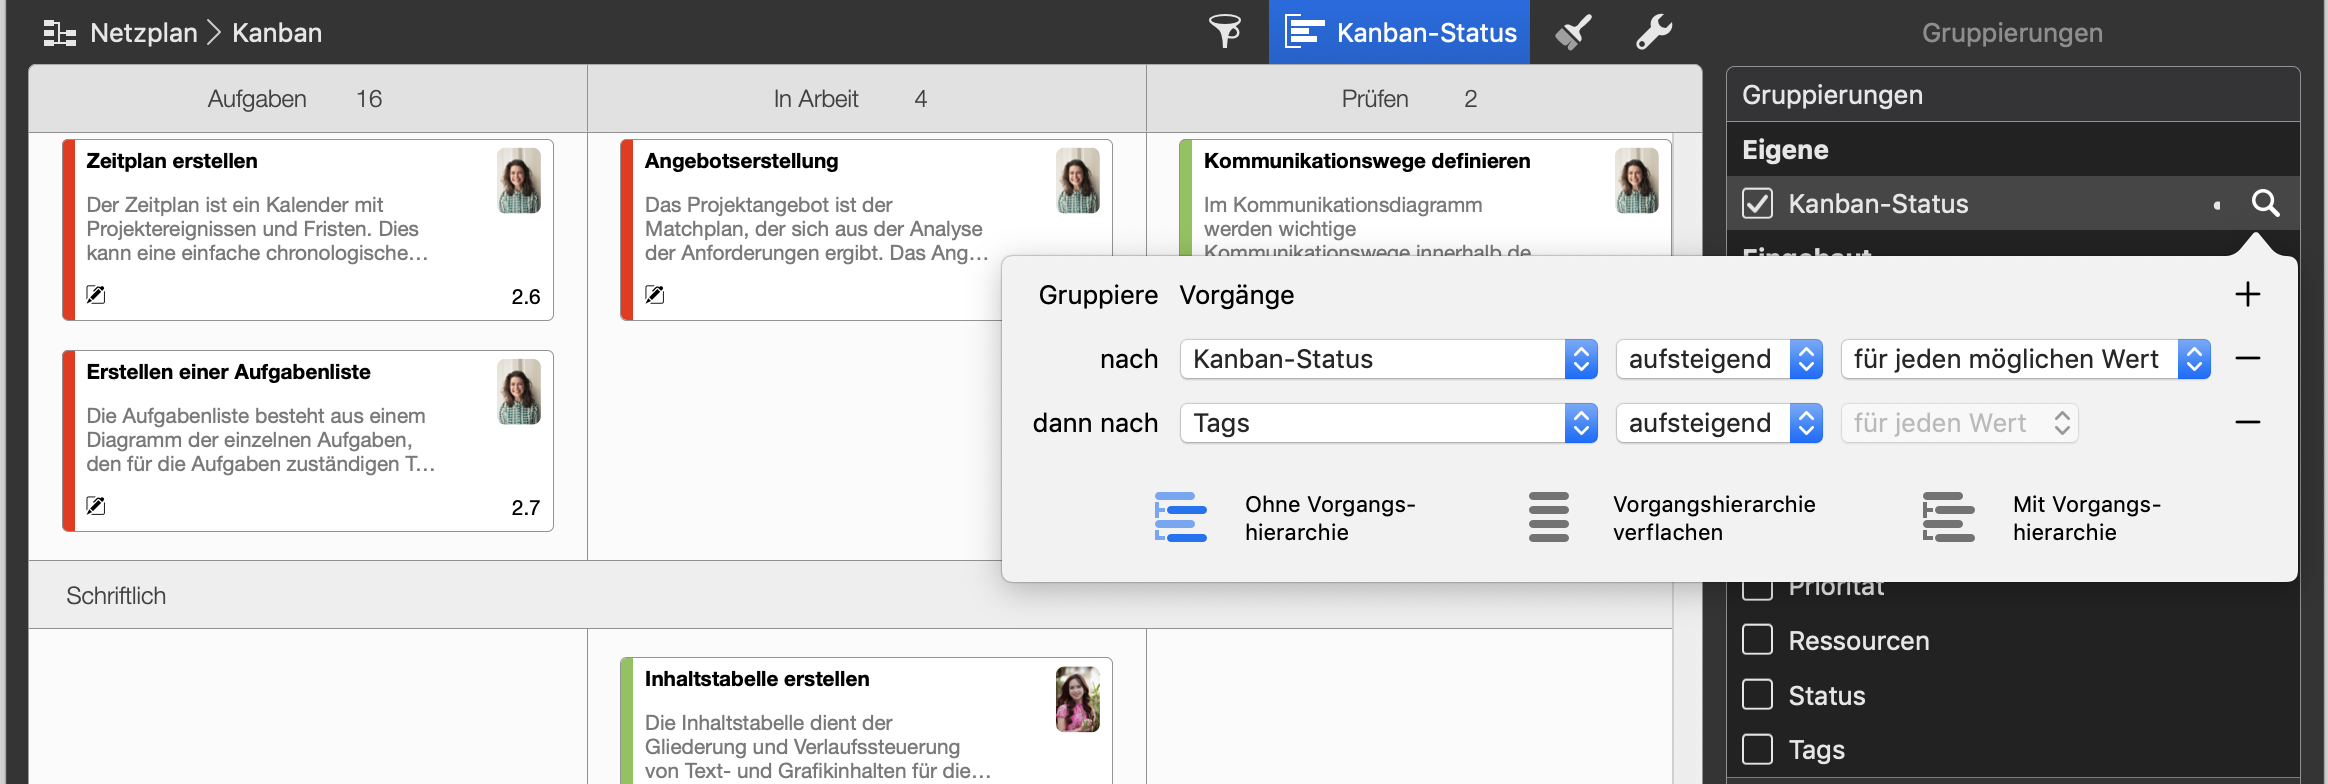
Task: Open the wrench settings icon
Action: click(x=1653, y=32)
